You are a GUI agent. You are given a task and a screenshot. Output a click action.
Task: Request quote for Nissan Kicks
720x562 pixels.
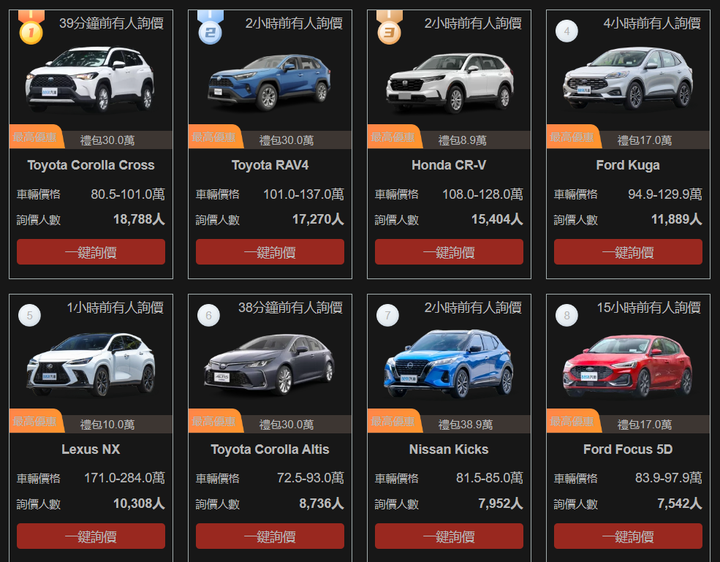click(449, 536)
